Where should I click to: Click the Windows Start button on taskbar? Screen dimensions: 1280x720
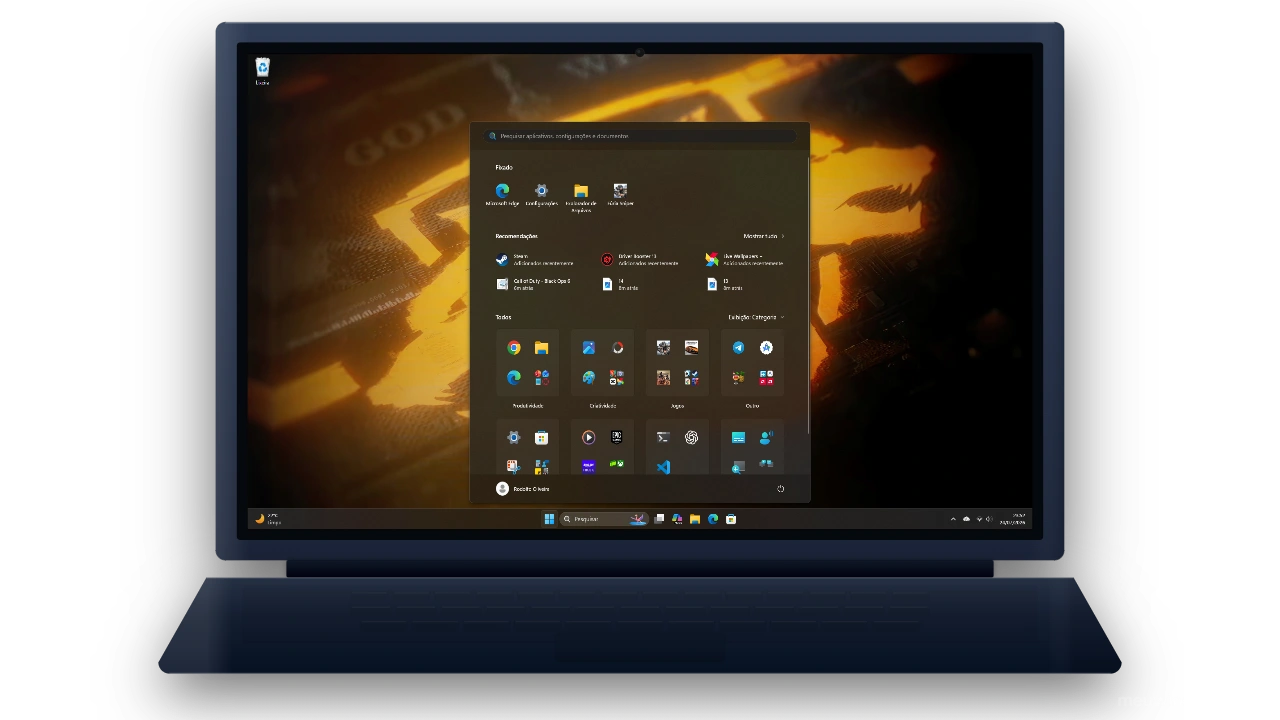[x=549, y=519]
